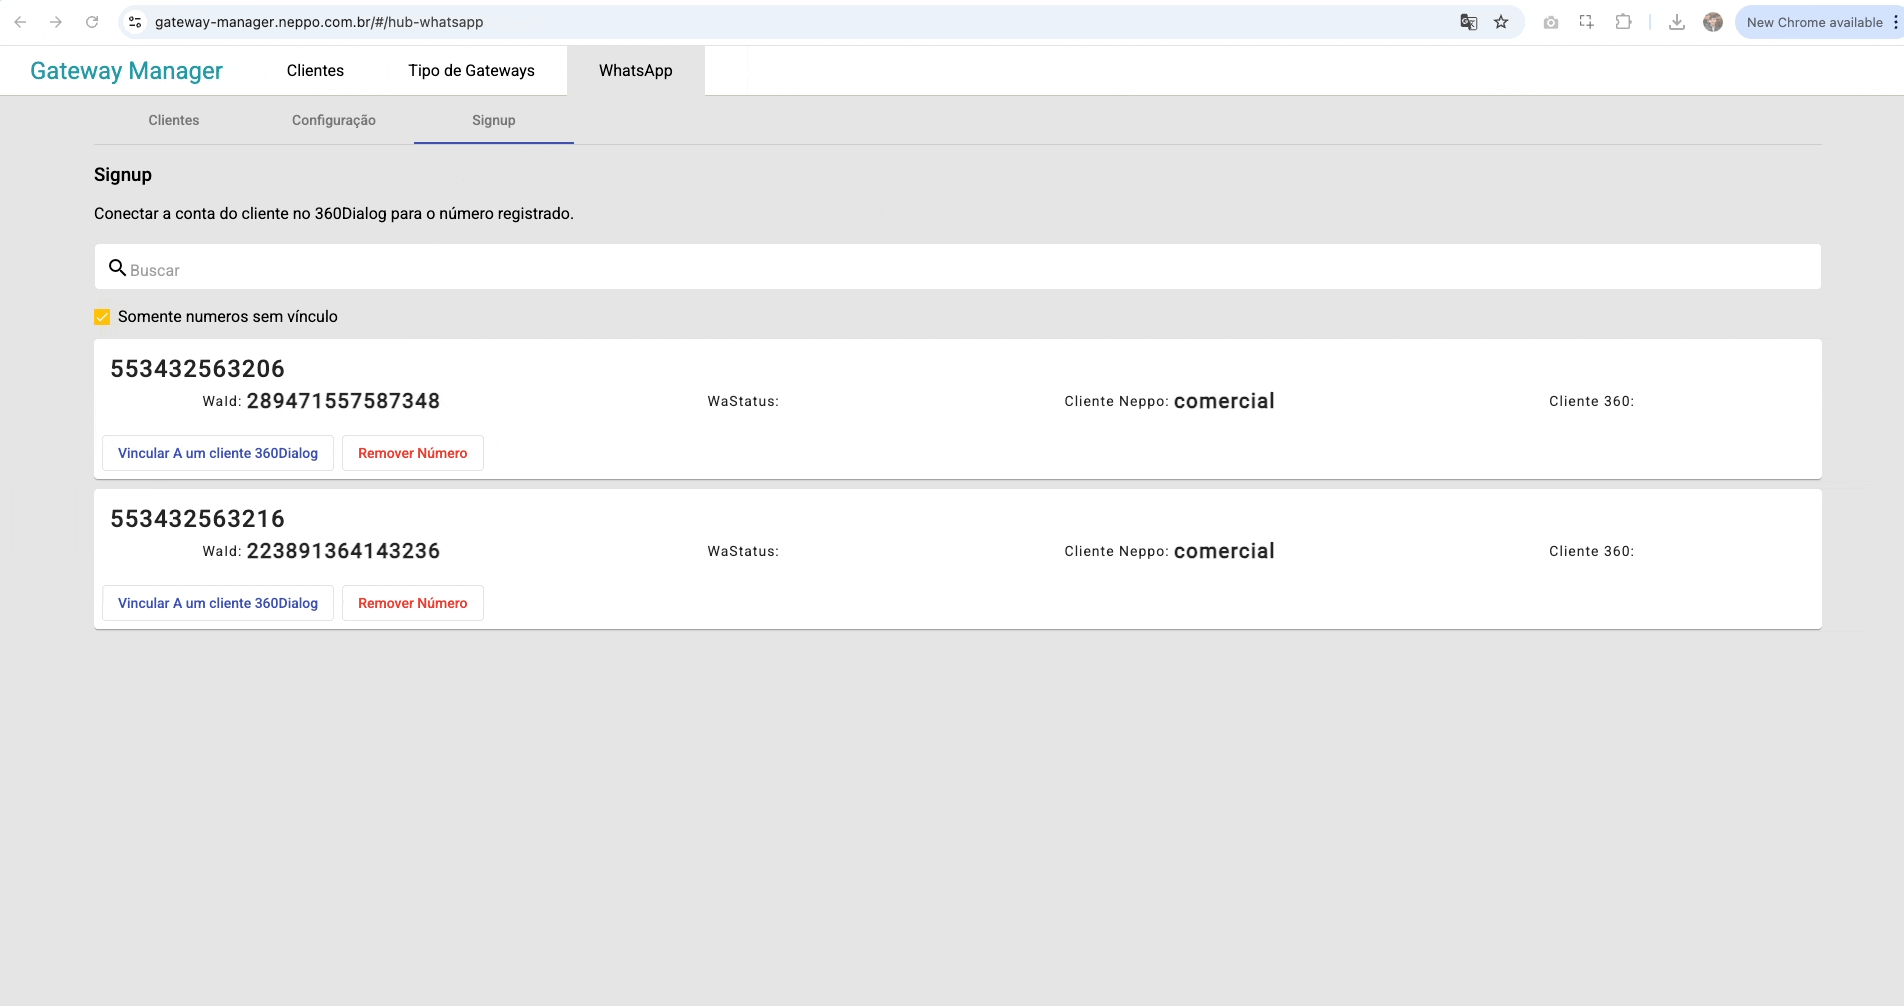Viewport: 1904px width, 1006px height.
Task: Click the Signup page heading
Action: 123,175
